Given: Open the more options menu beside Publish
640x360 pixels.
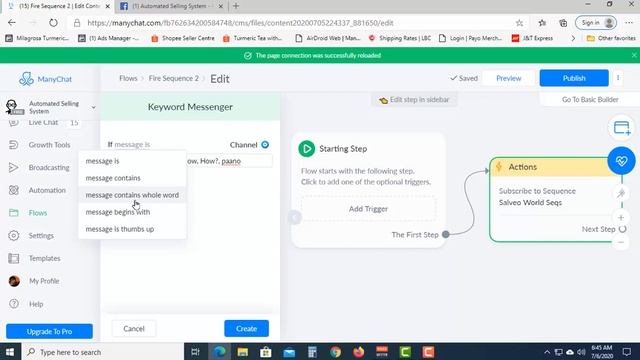Looking at the screenshot, I should 618,78.
